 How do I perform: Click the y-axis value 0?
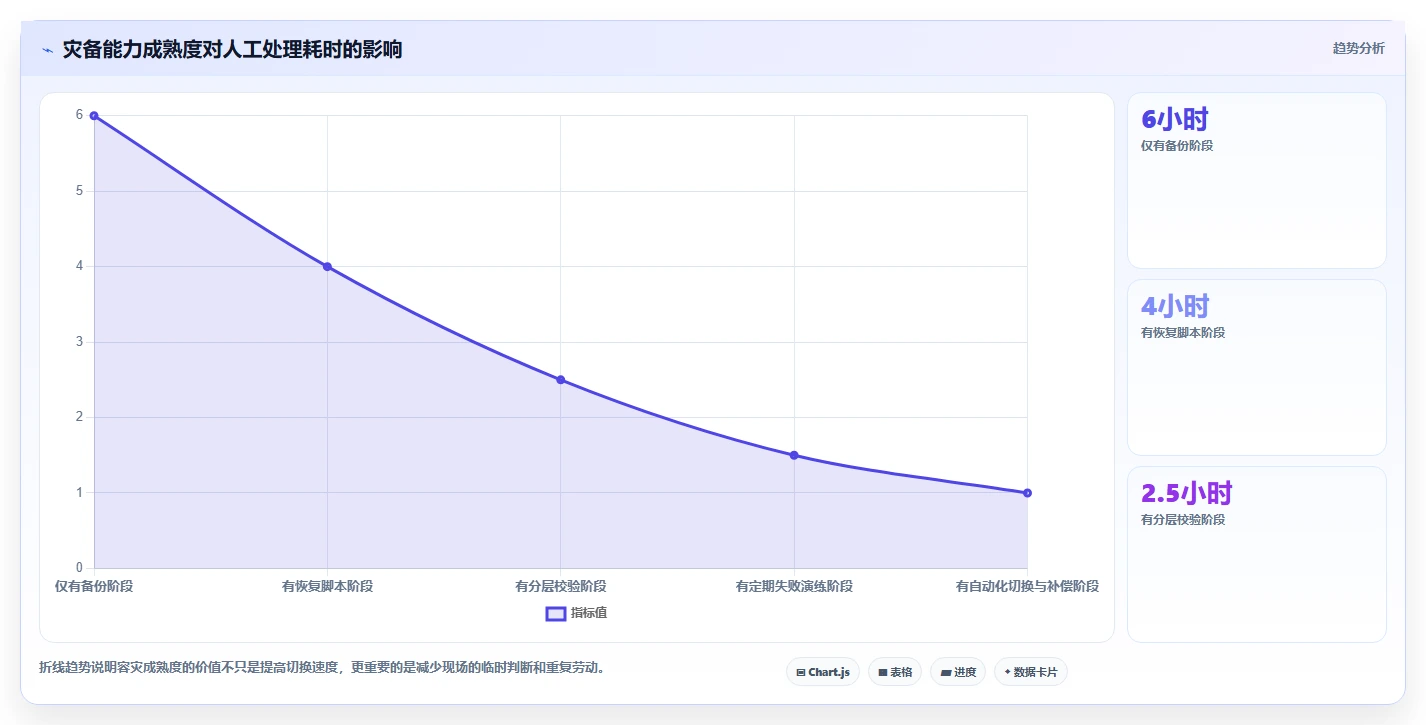coord(79,568)
